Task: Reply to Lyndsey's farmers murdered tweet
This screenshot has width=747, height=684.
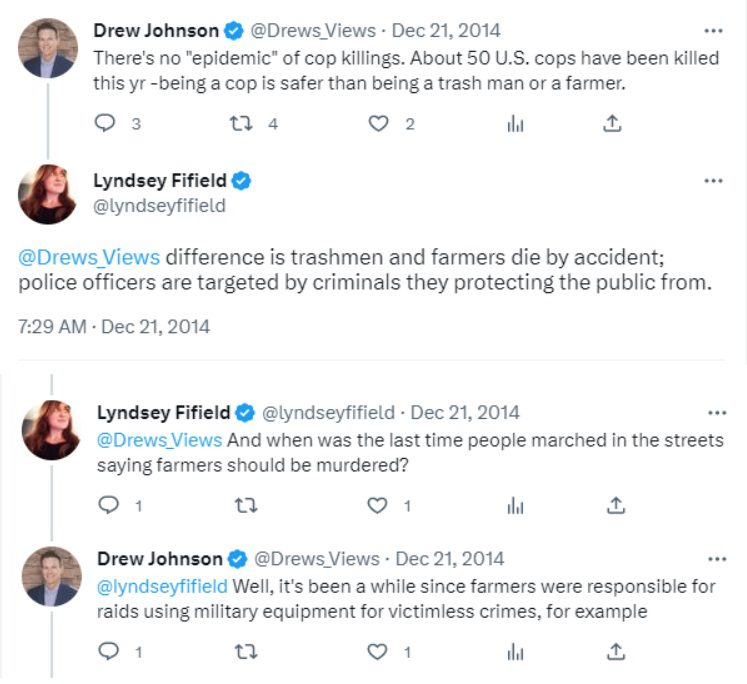Action: (109, 505)
